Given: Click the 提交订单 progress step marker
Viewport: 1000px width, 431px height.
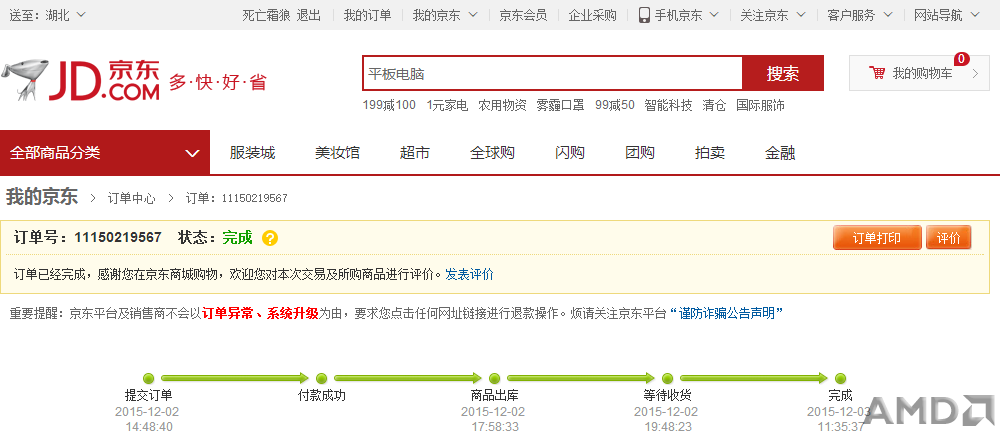Looking at the screenshot, I should (x=149, y=378).
